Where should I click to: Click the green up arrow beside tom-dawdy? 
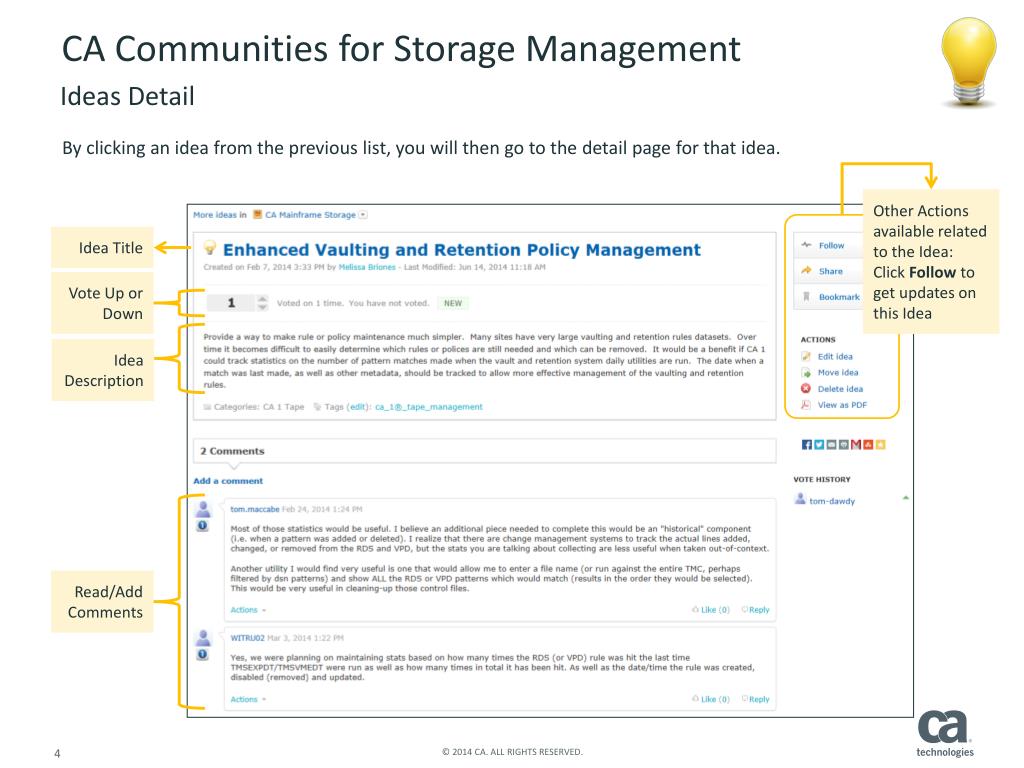tap(906, 498)
